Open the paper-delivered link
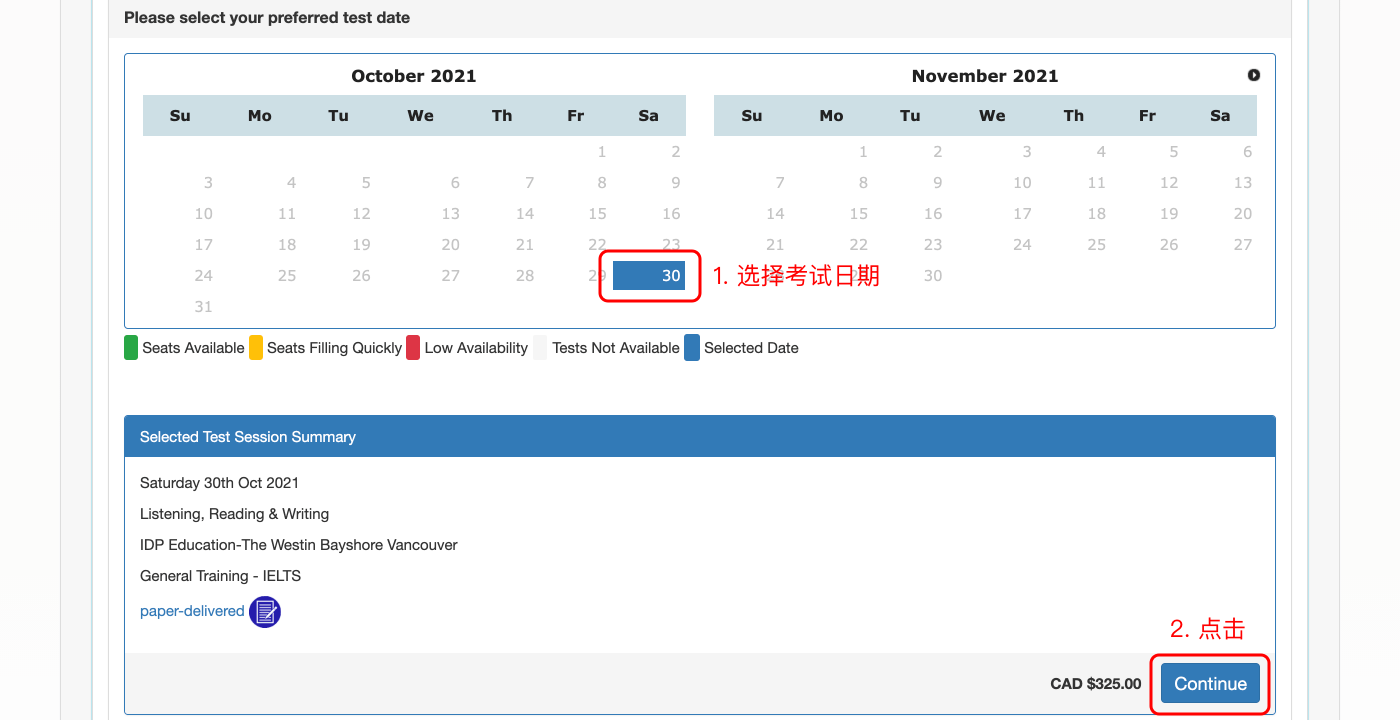1400x720 pixels. click(x=192, y=611)
